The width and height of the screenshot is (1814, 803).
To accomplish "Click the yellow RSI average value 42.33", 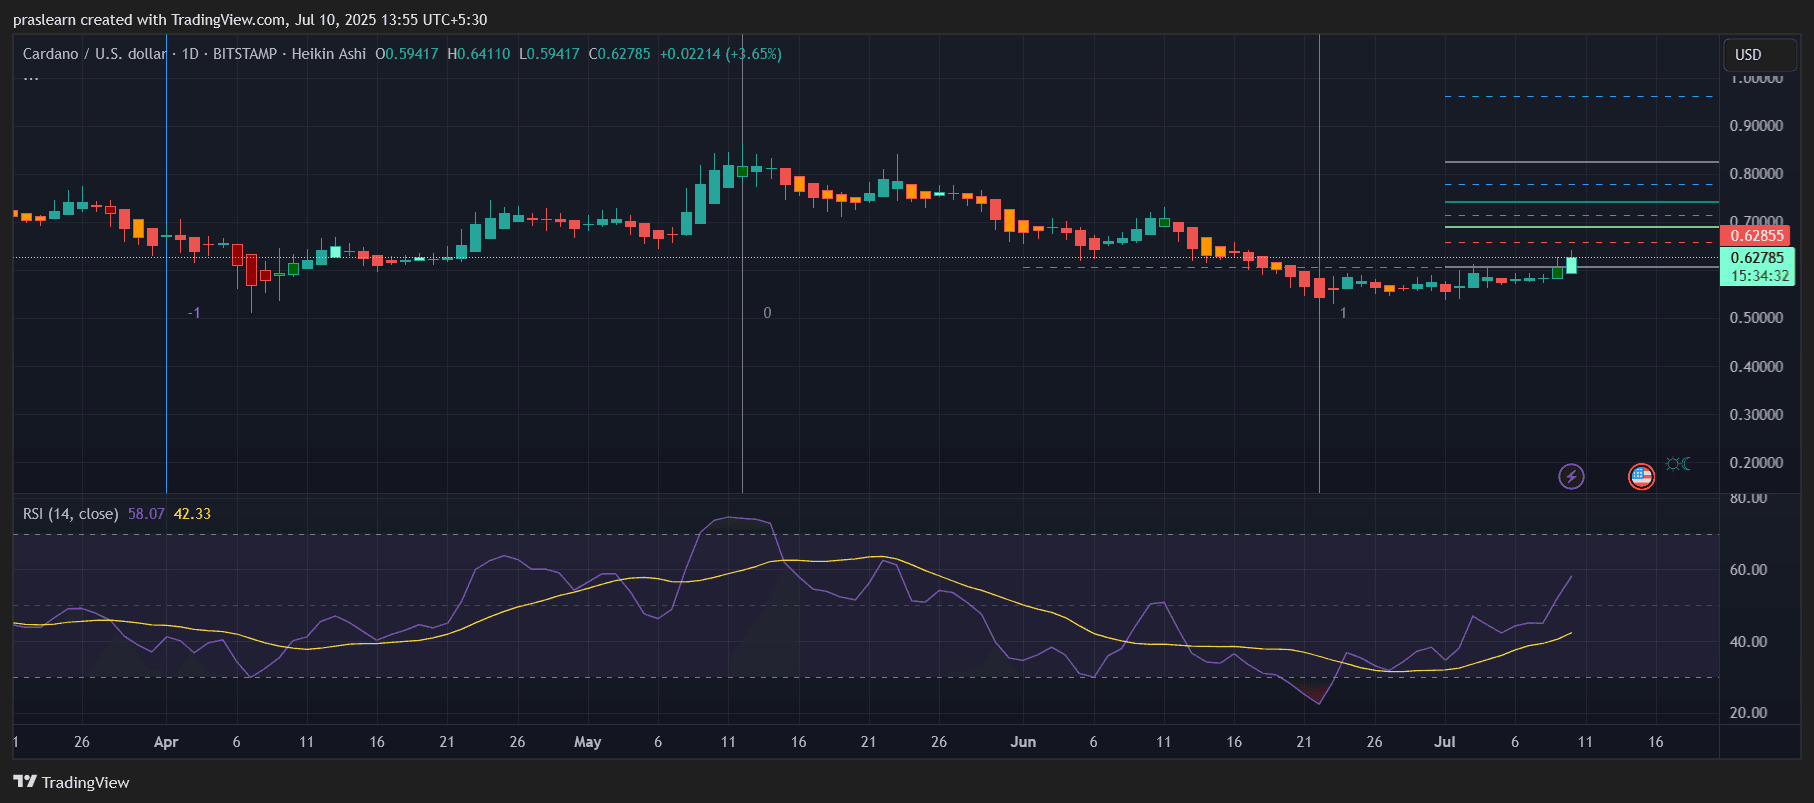I will tap(192, 514).
